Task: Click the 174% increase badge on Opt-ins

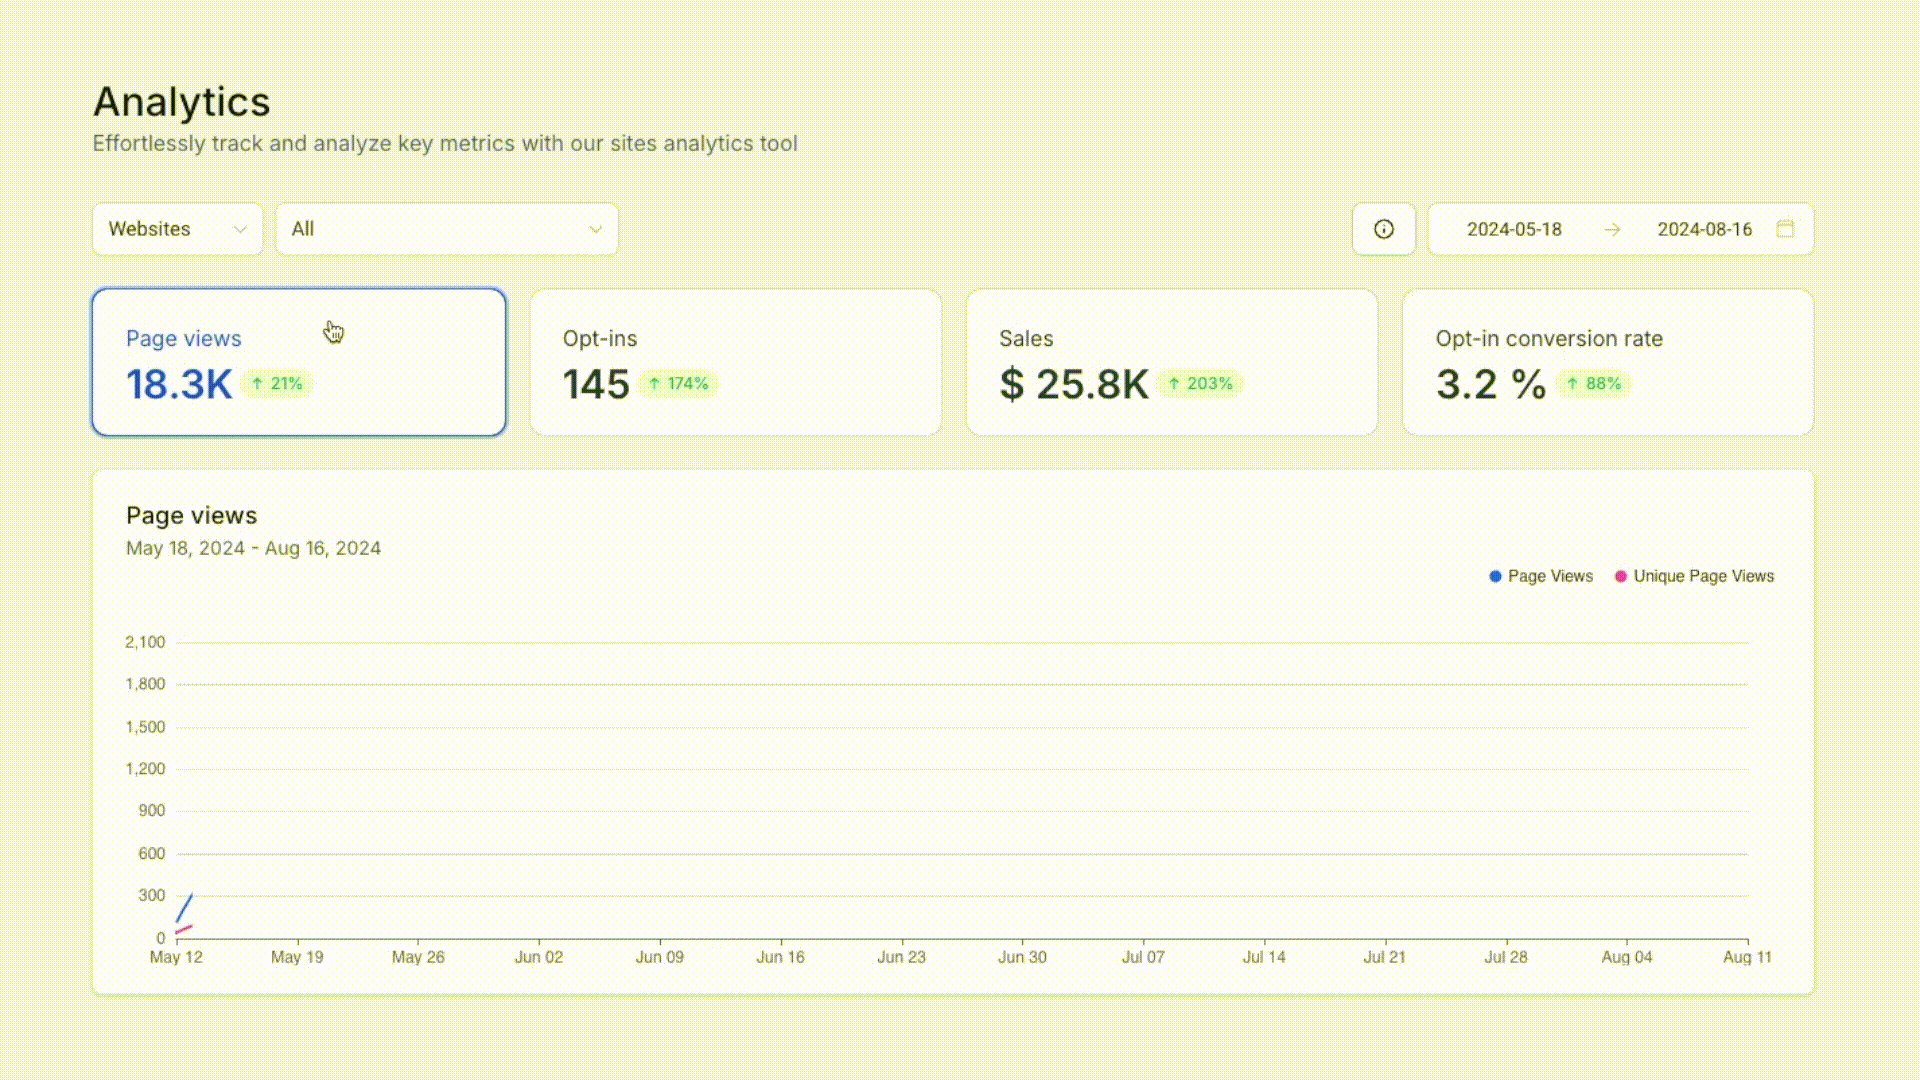Action: 678,384
